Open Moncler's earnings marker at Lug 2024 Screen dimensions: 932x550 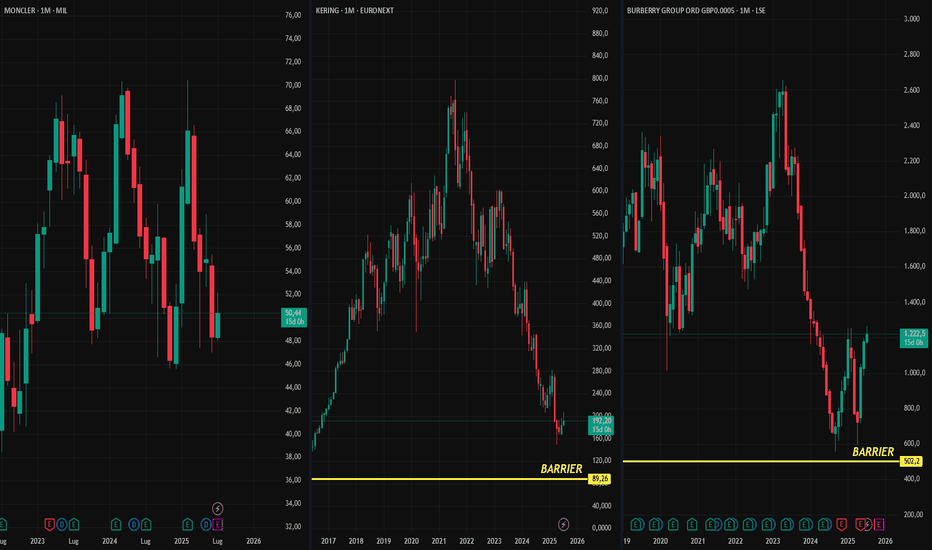pos(146,524)
